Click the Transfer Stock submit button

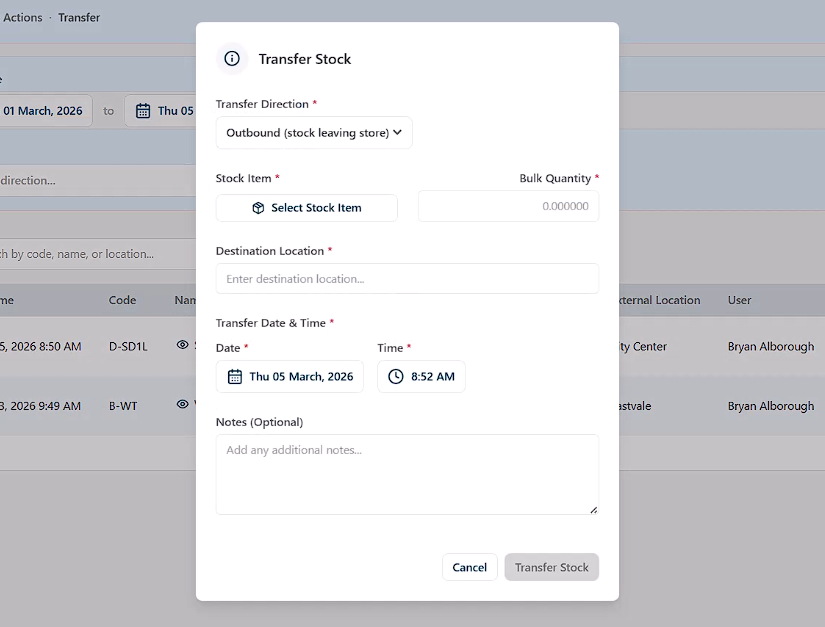click(x=551, y=567)
